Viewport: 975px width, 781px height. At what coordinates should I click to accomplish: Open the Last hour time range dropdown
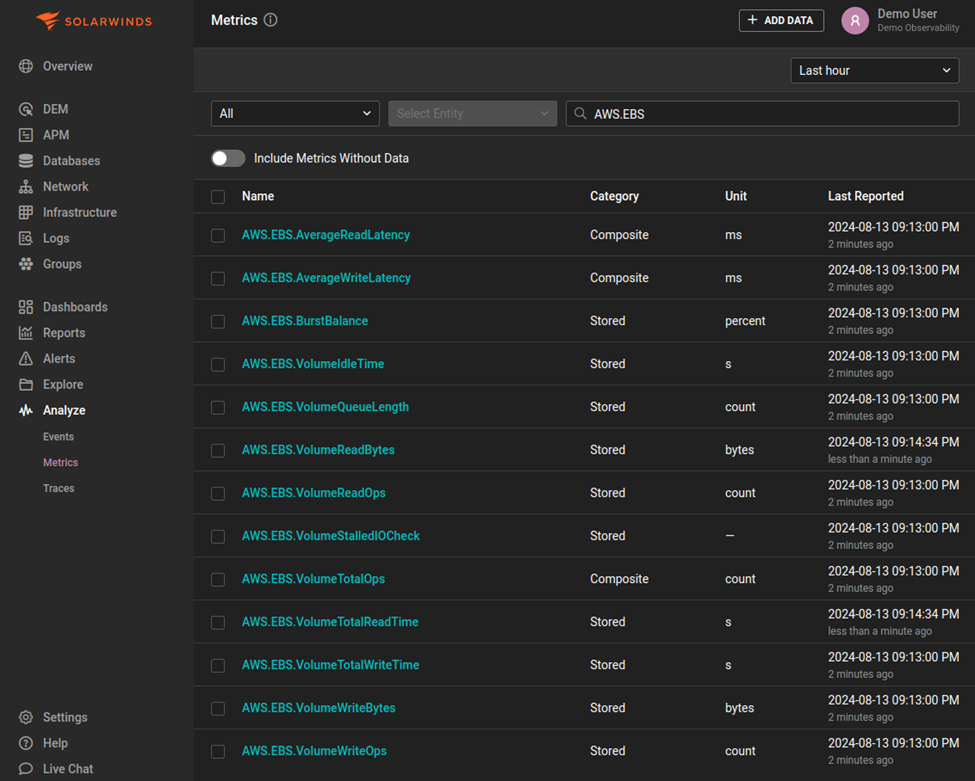[x=874, y=71]
